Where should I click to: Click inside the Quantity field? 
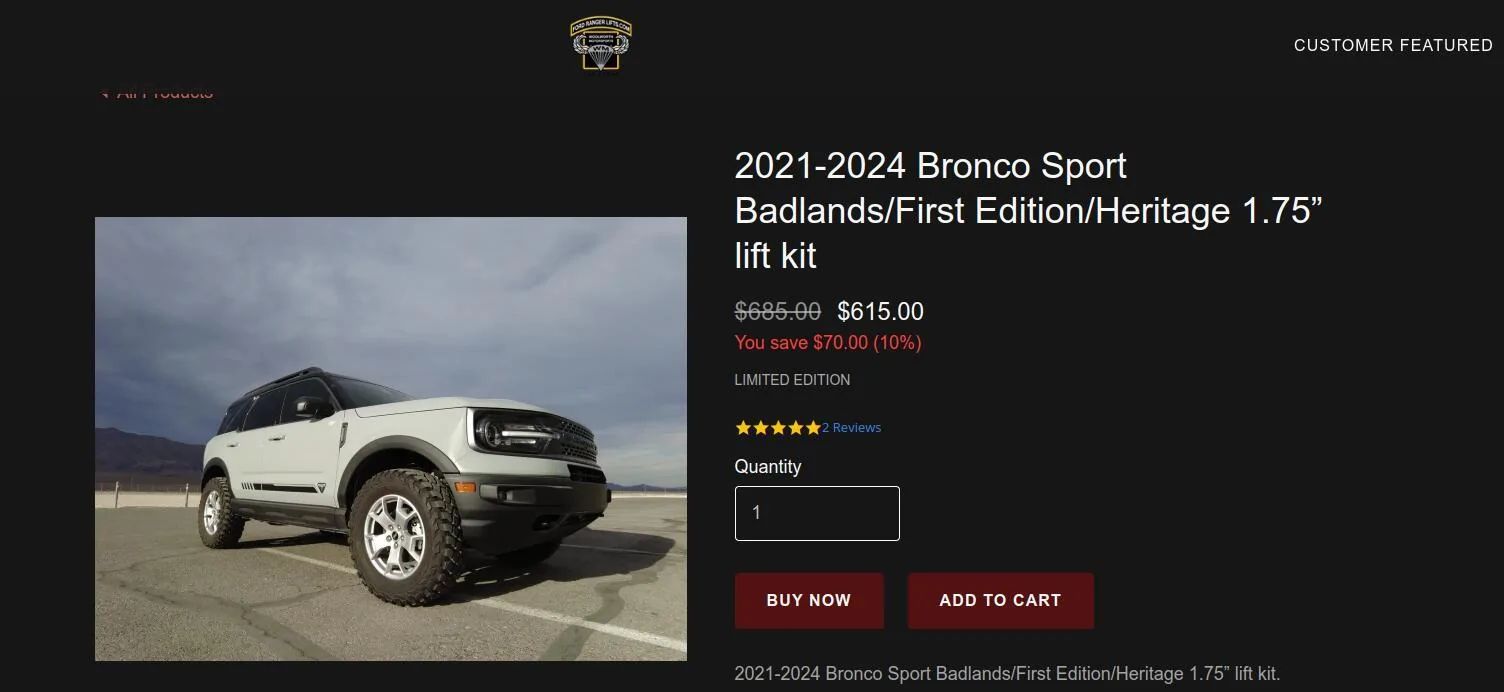[x=816, y=513]
